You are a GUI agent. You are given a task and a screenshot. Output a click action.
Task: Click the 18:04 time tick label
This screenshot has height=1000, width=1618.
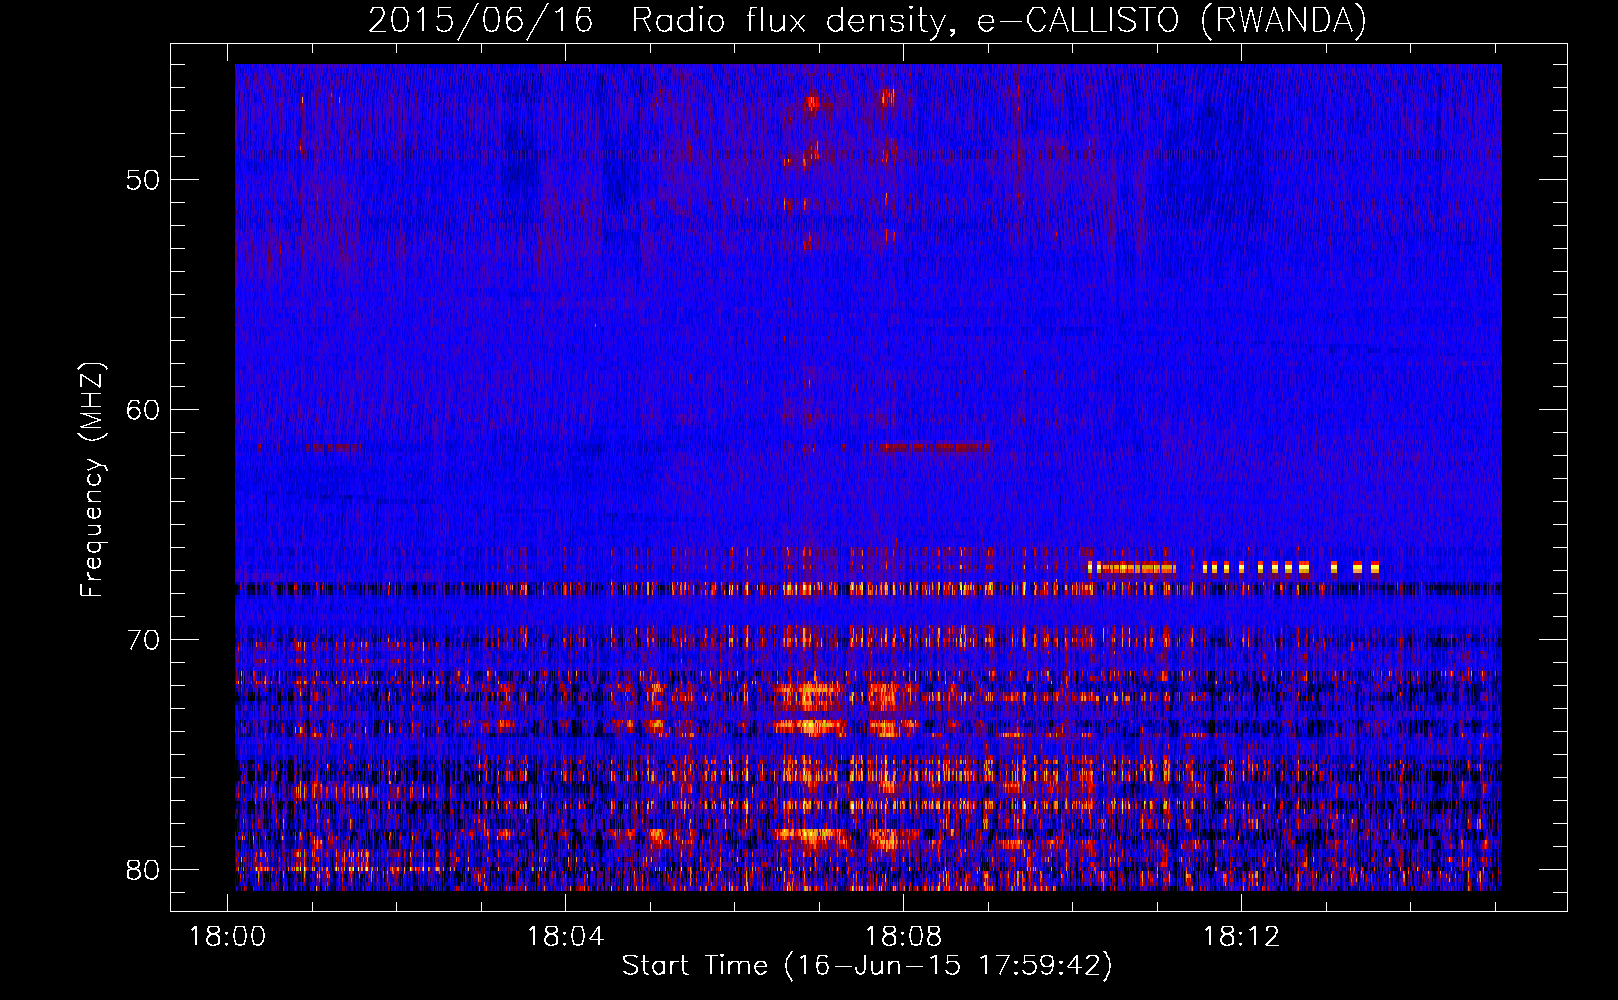[566, 937]
